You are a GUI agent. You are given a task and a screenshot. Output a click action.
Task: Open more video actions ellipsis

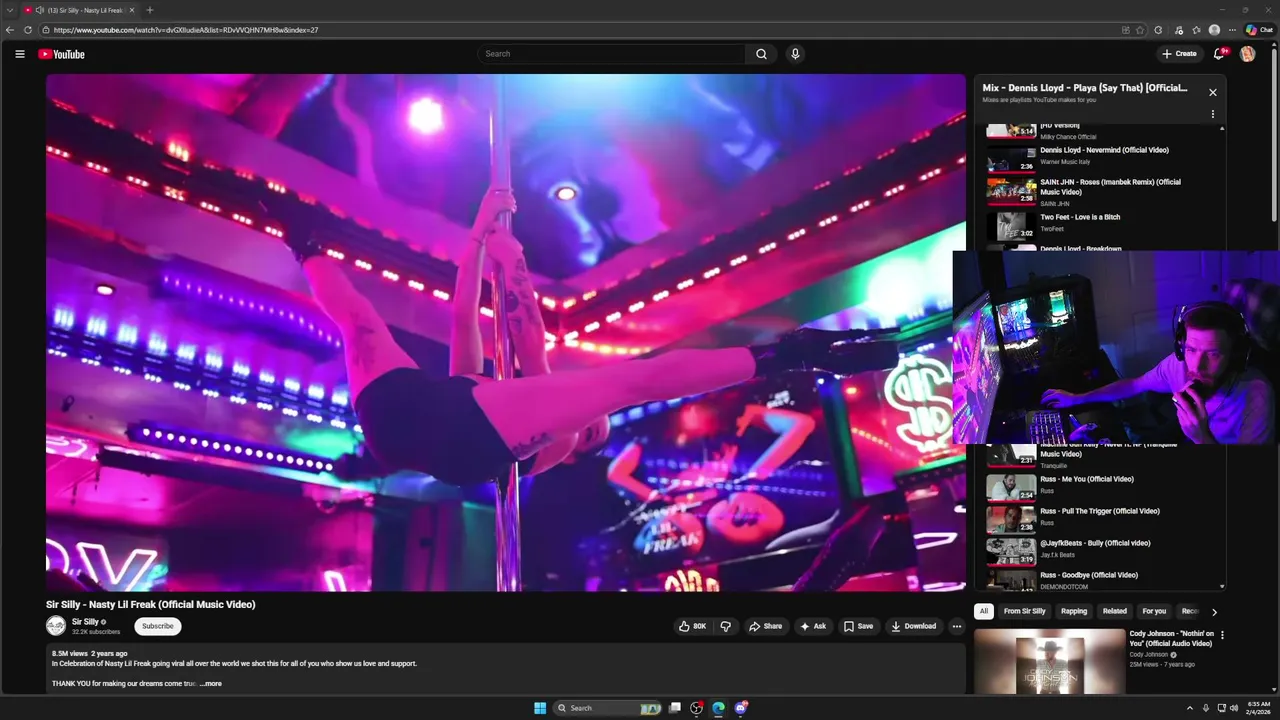pos(956,626)
